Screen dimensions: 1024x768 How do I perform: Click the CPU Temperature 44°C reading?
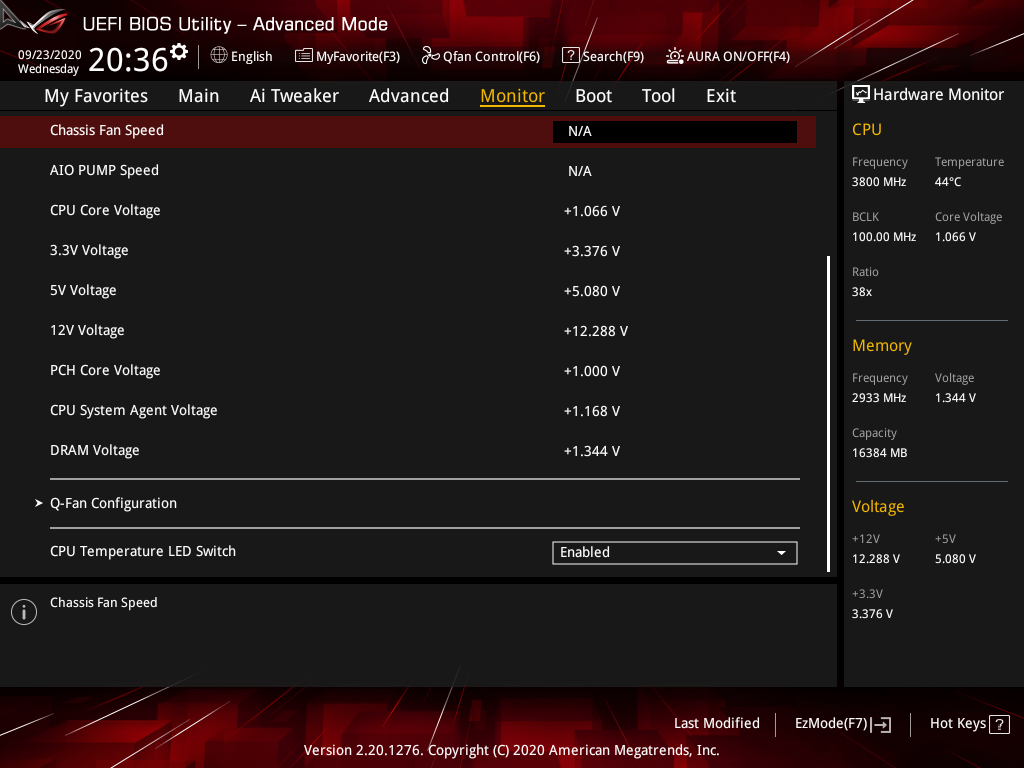(x=948, y=182)
